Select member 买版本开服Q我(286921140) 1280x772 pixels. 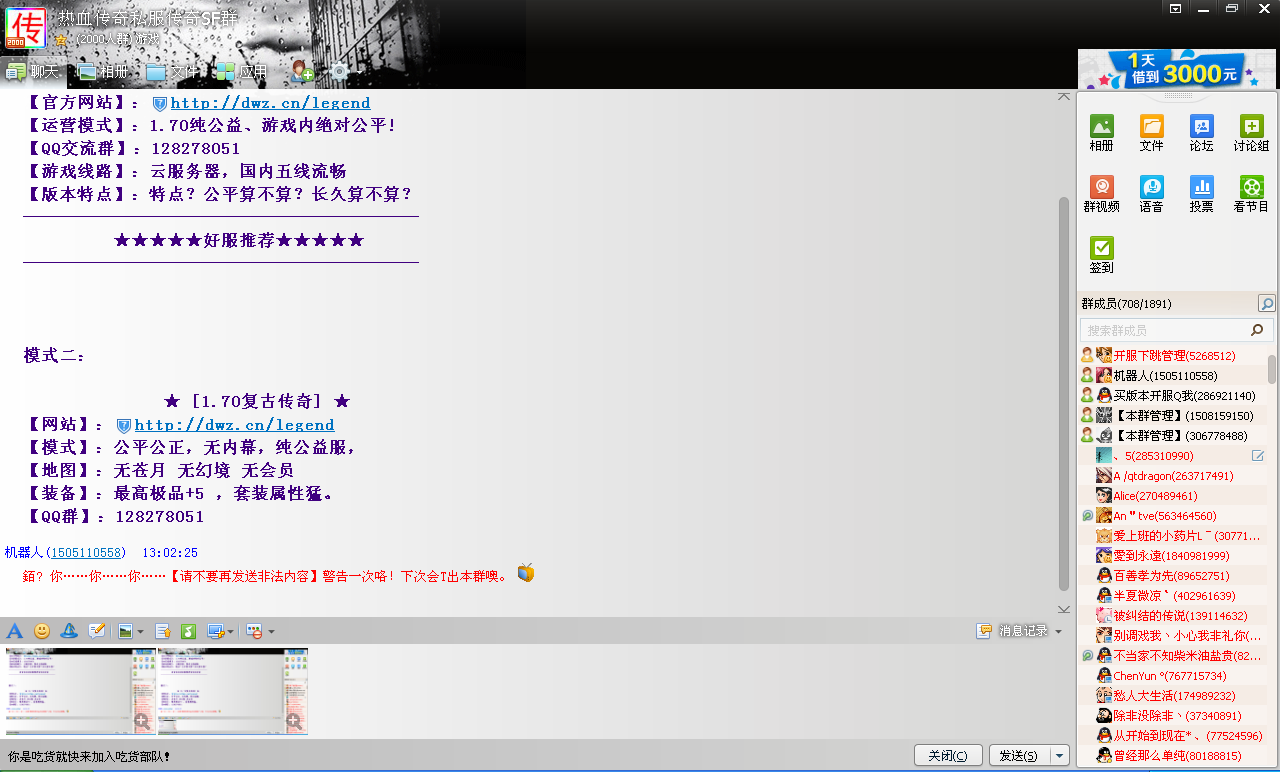pyautogui.click(x=1172, y=396)
